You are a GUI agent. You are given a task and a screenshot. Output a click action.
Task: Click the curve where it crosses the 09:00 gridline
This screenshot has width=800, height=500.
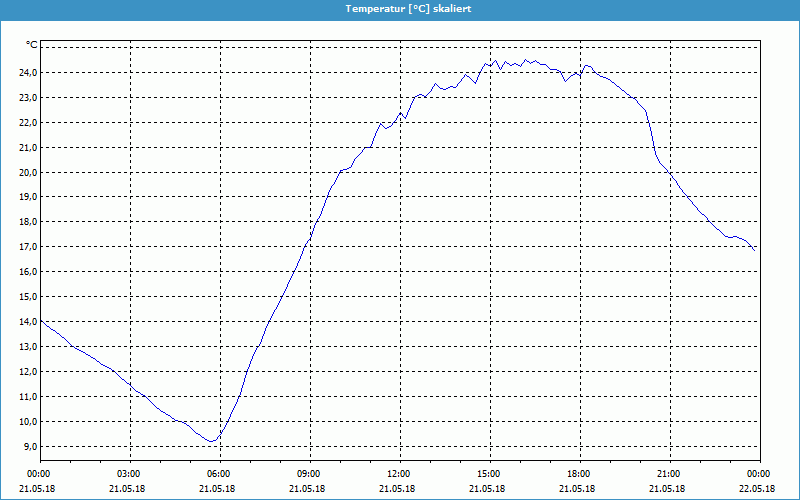pos(310,237)
